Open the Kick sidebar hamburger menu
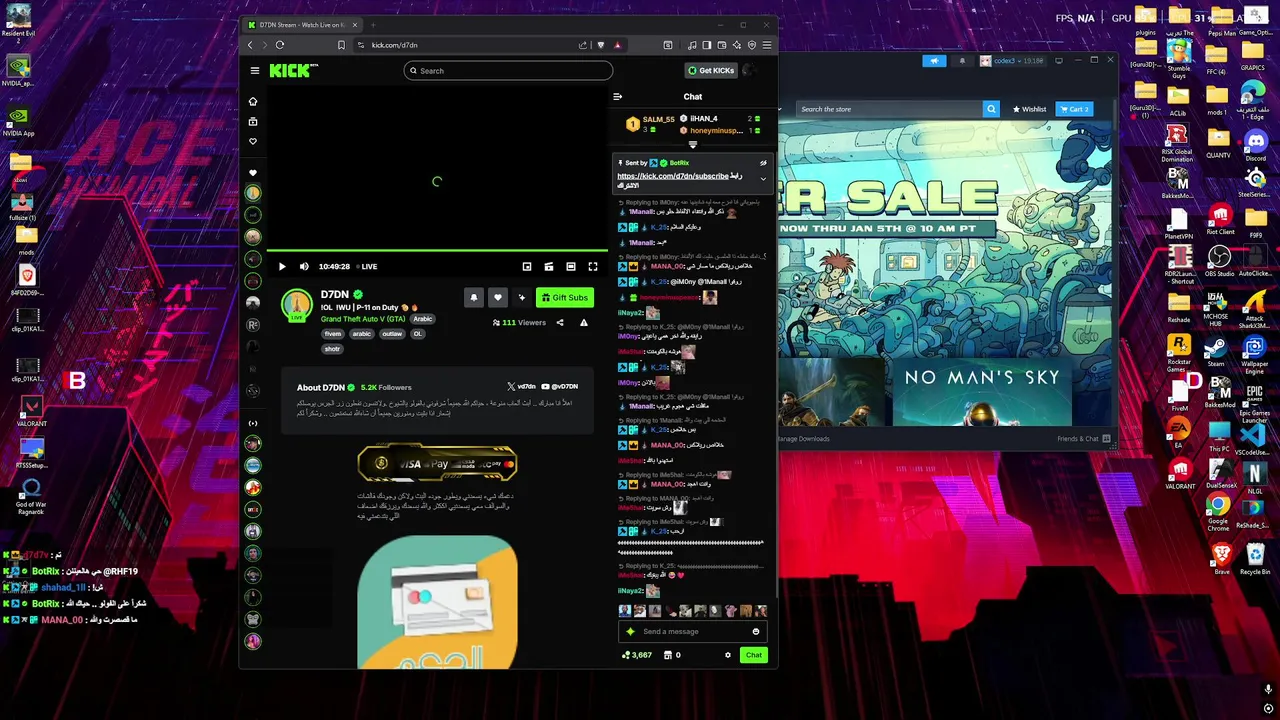Image resolution: width=1280 pixels, height=720 pixels. pos(255,71)
